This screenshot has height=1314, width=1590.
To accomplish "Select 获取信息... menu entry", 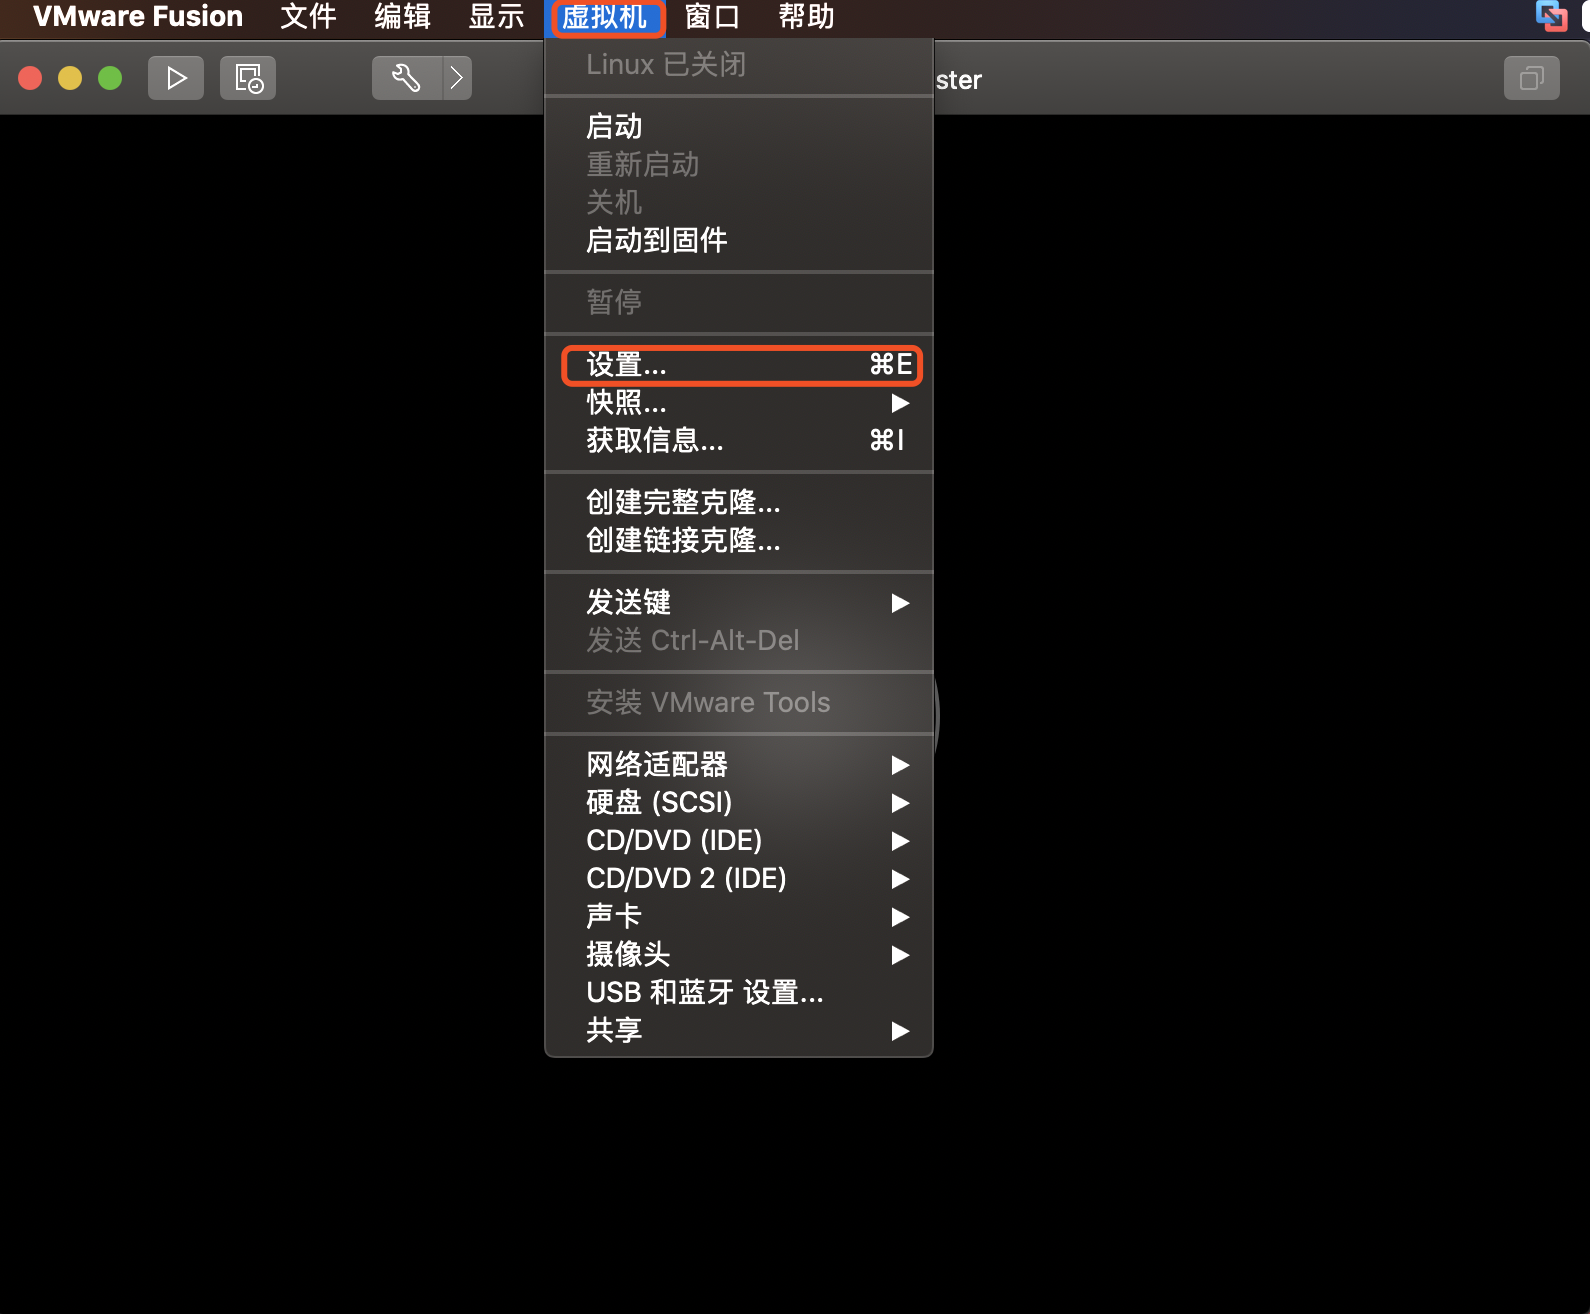I will pyautogui.click(x=739, y=441).
